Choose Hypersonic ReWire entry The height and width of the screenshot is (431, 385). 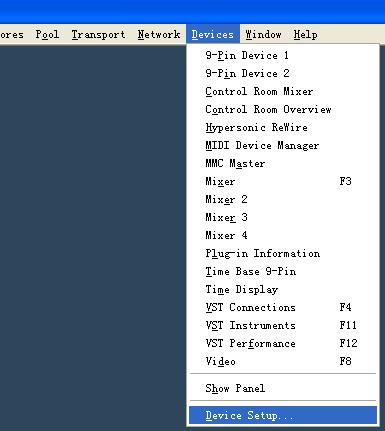click(283, 127)
